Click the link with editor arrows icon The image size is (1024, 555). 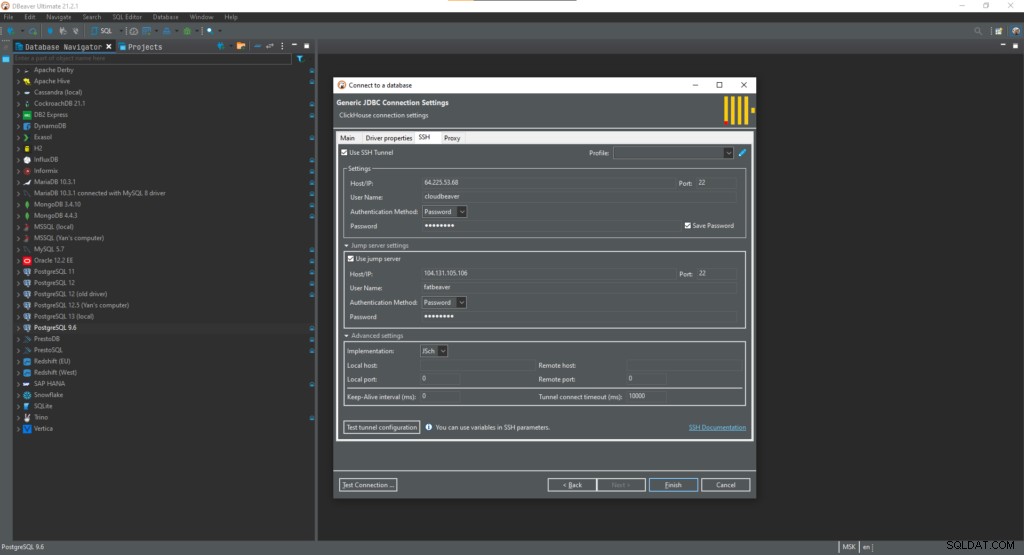coord(269,46)
